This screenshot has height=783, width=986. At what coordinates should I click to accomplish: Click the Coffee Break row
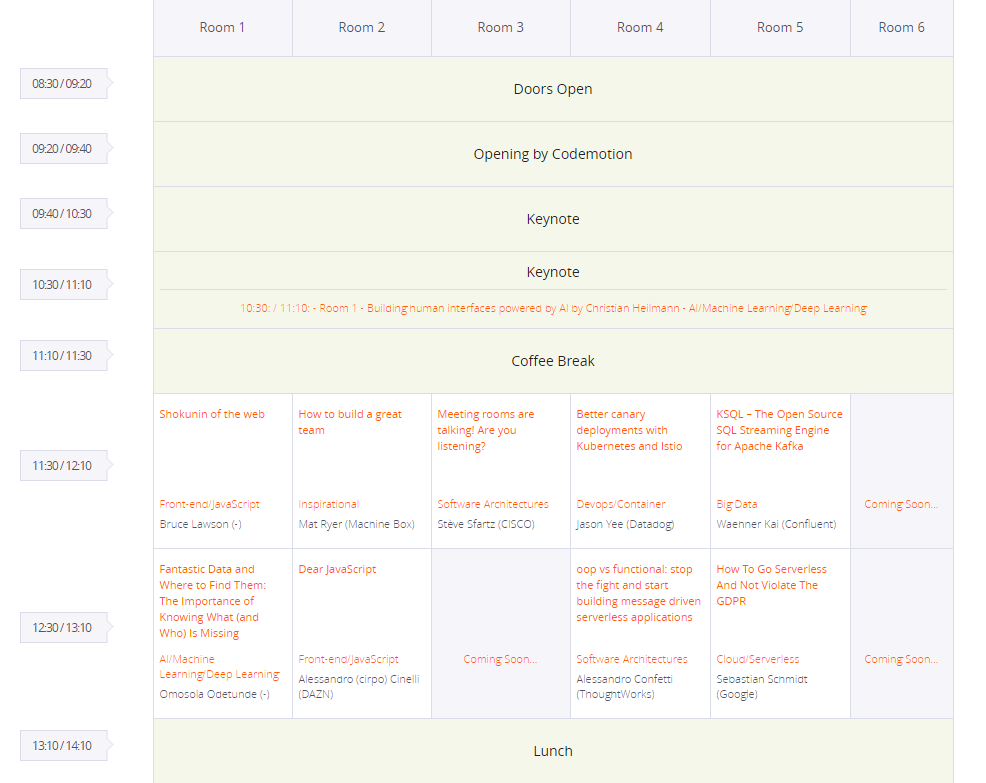[x=553, y=361]
